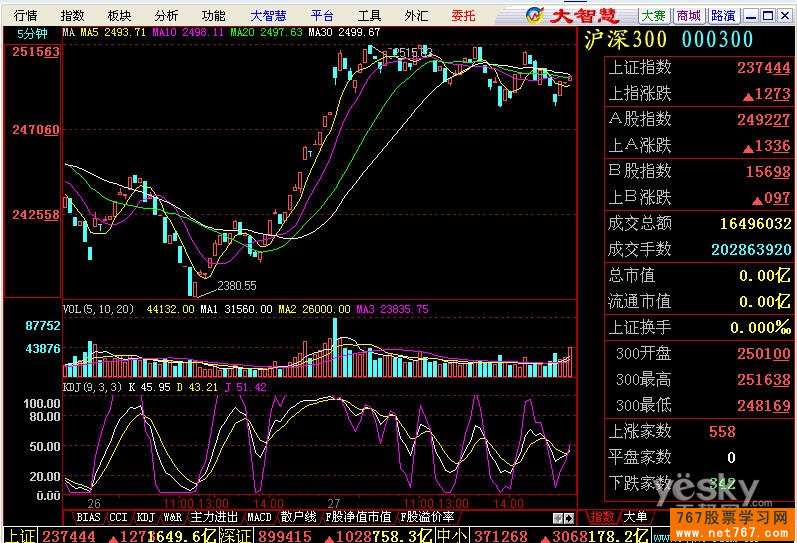Click the 300开盘 value 250100
The image size is (797, 543).
[x=764, y=353]
